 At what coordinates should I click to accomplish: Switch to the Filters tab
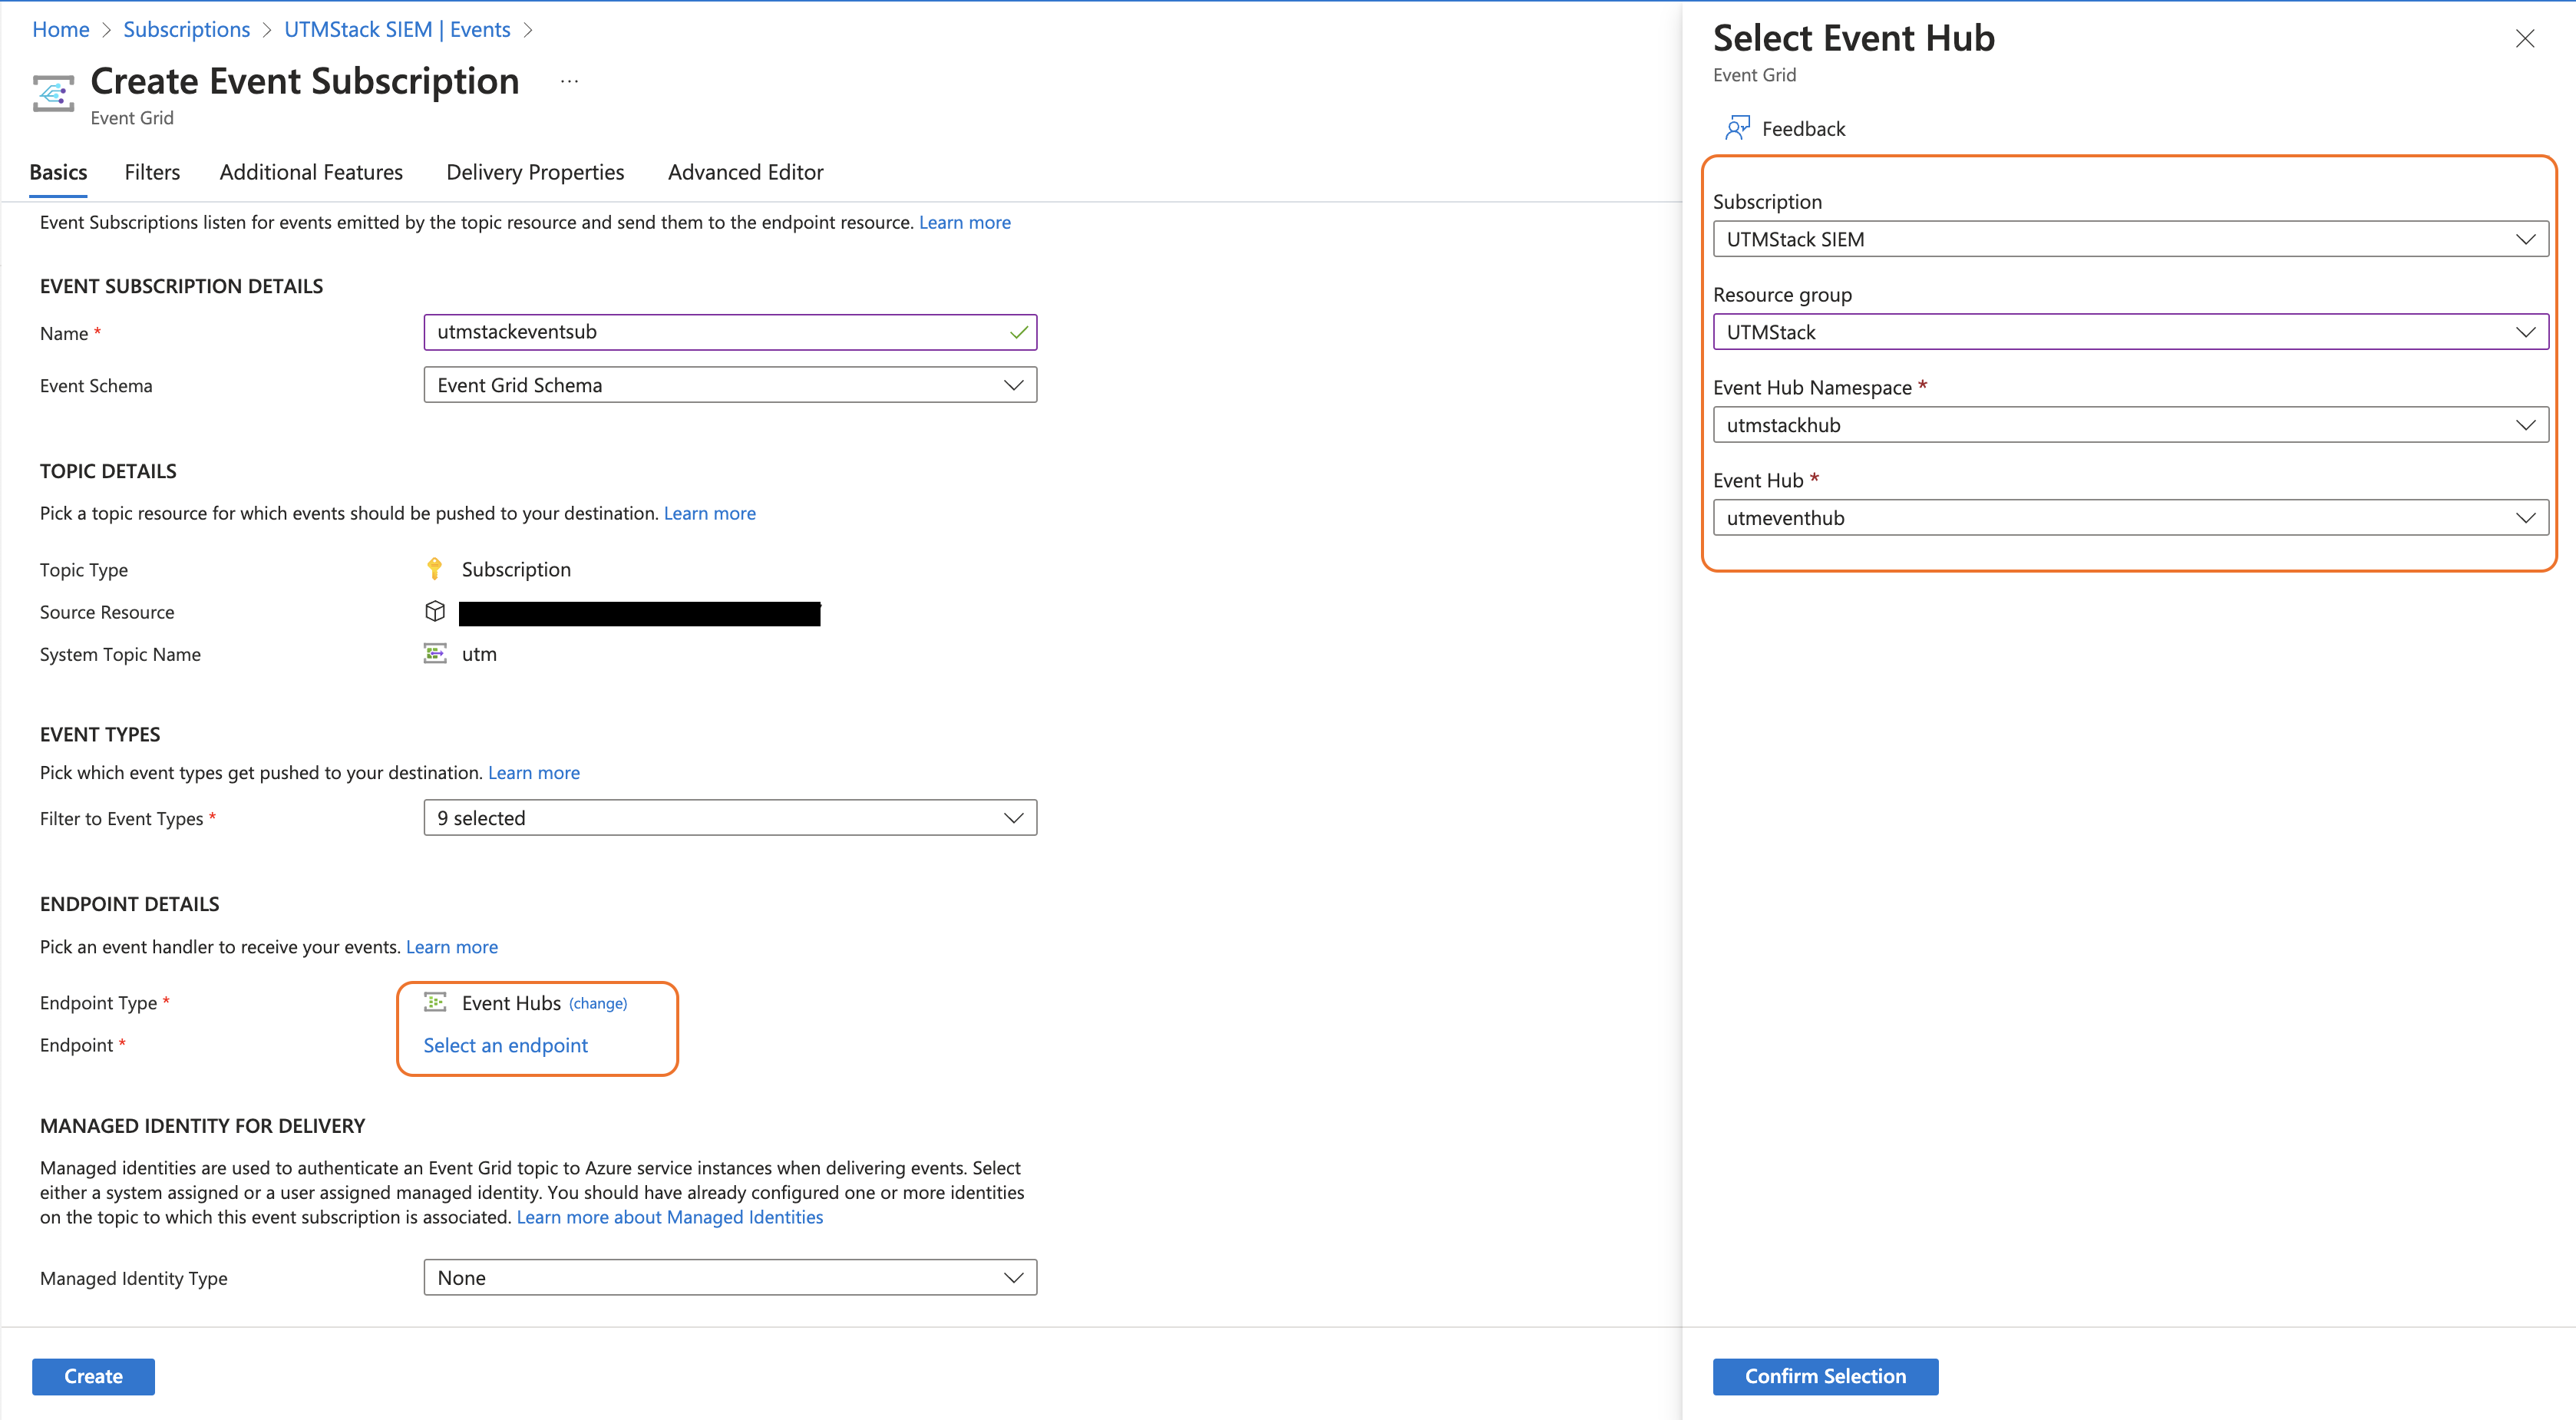coord(152,172)
